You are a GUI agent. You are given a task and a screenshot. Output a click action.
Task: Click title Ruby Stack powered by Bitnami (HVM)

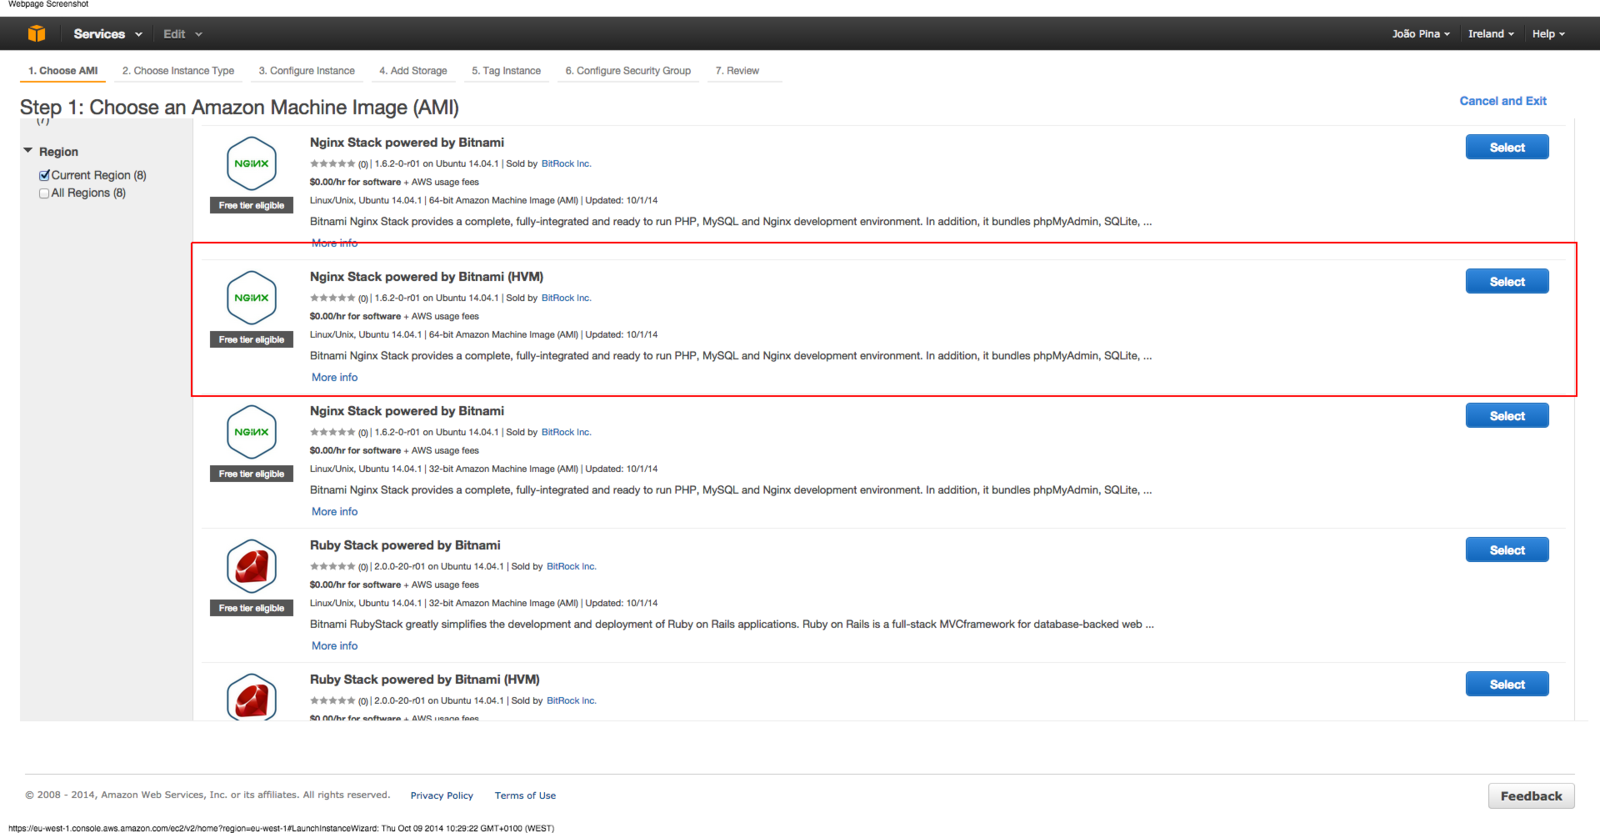click(x=424, y=679)
